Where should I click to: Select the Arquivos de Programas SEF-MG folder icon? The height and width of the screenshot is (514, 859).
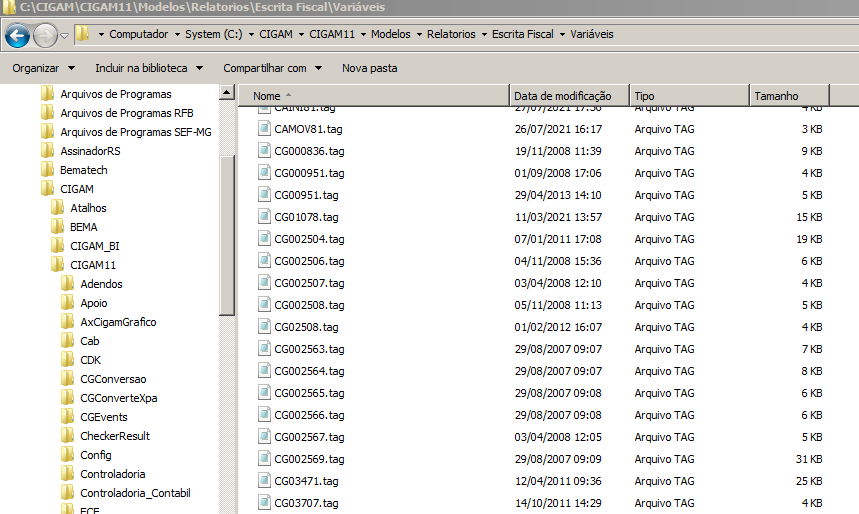pos(48,132)
